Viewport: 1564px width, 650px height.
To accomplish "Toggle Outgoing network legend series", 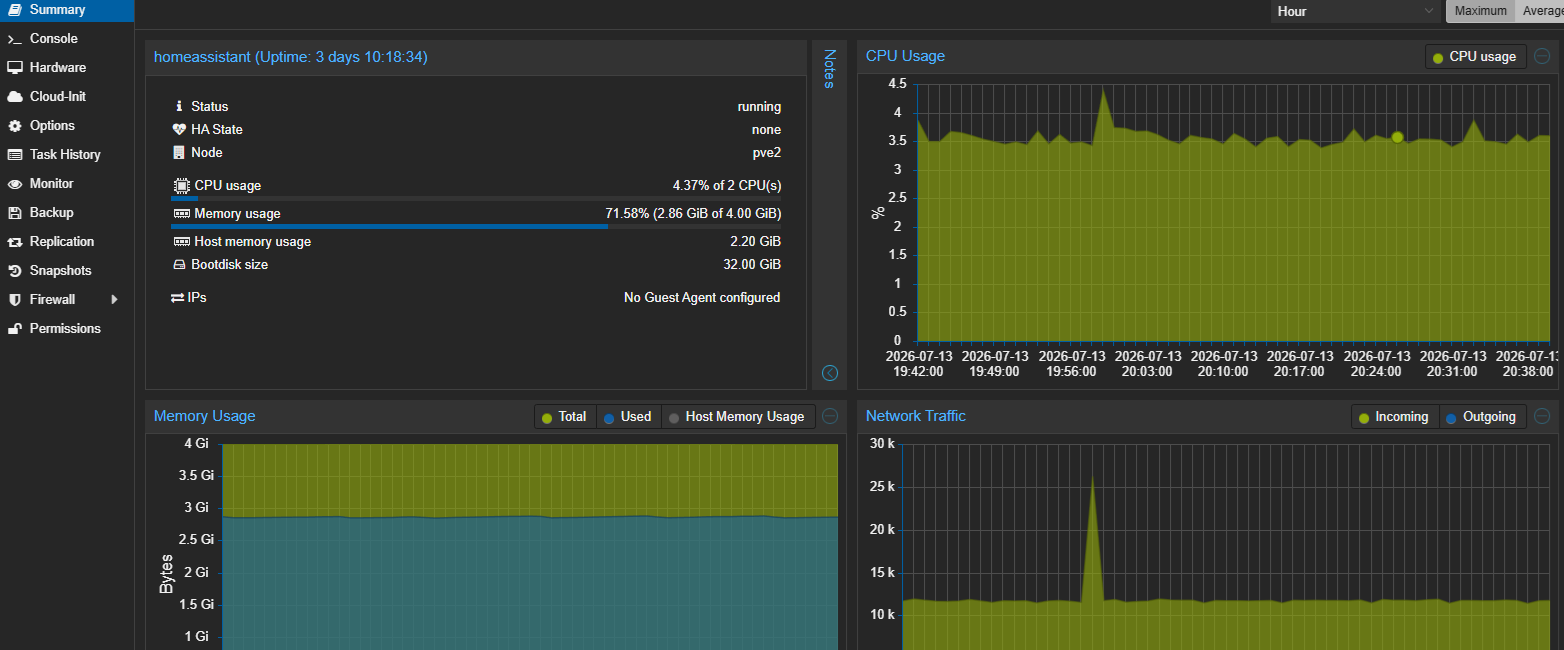I will click(x=1483, y=417).
